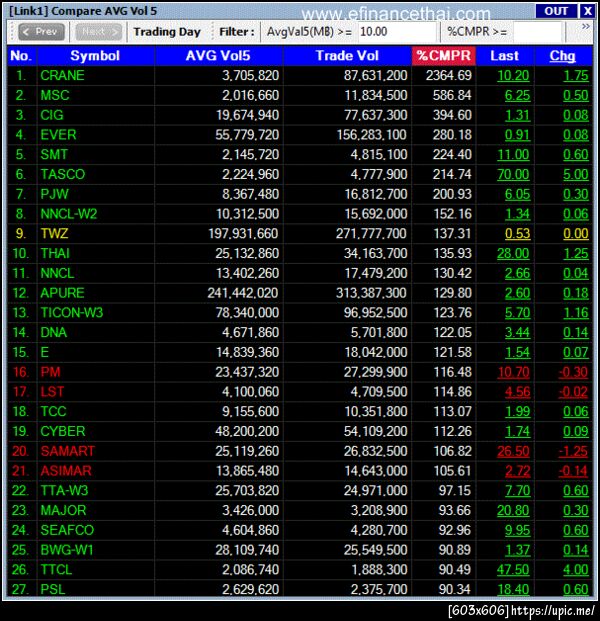Select the MAJOR symbol
This screenshot has height=621, width=600.
pyautogui.click(x=63, y=510)
